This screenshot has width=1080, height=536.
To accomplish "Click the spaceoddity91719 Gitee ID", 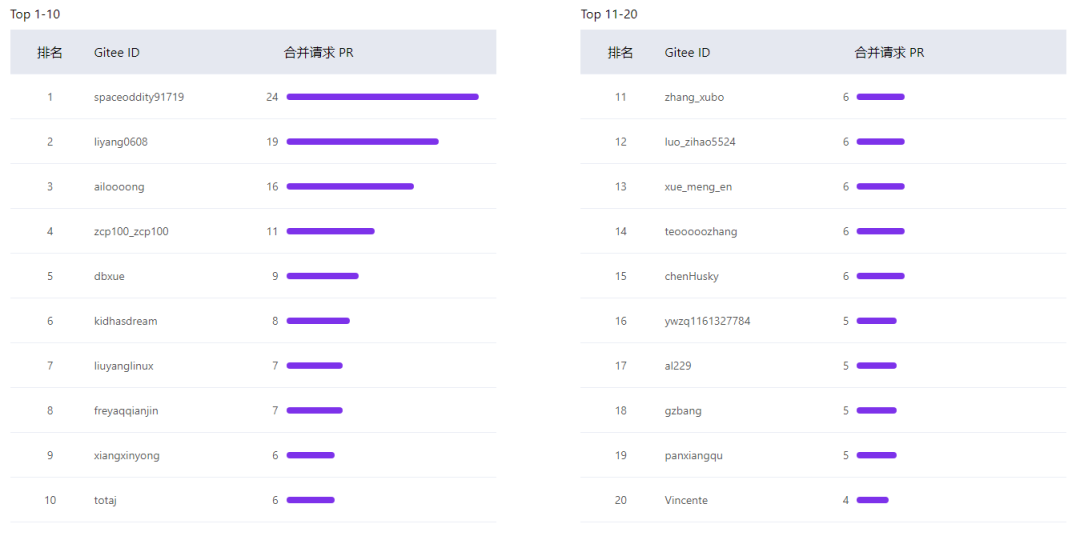I will 139,97.
